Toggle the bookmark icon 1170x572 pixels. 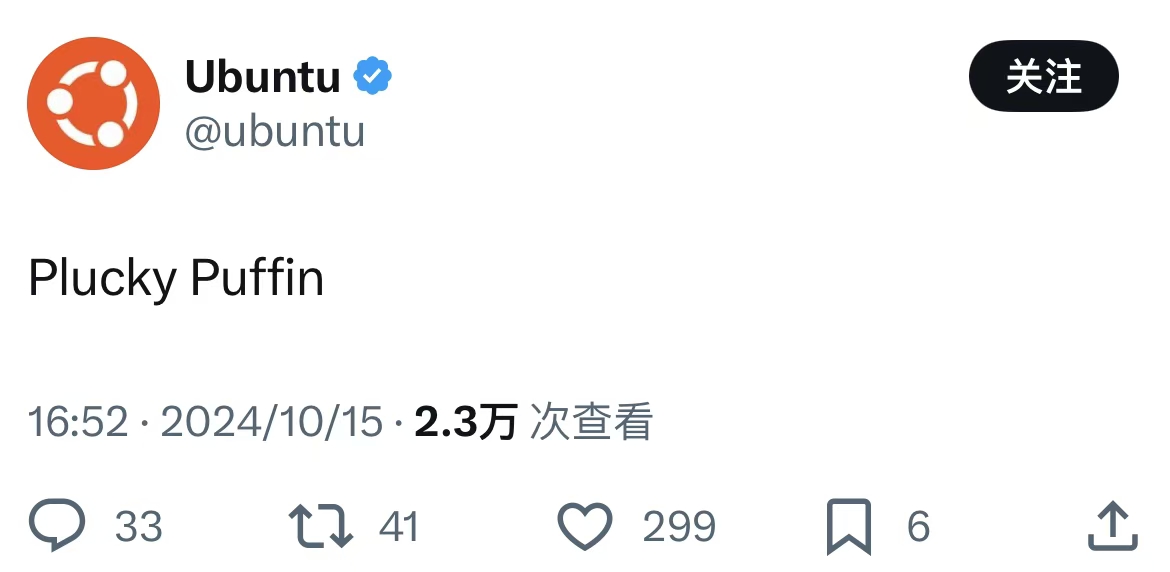[x=849, y=527]
